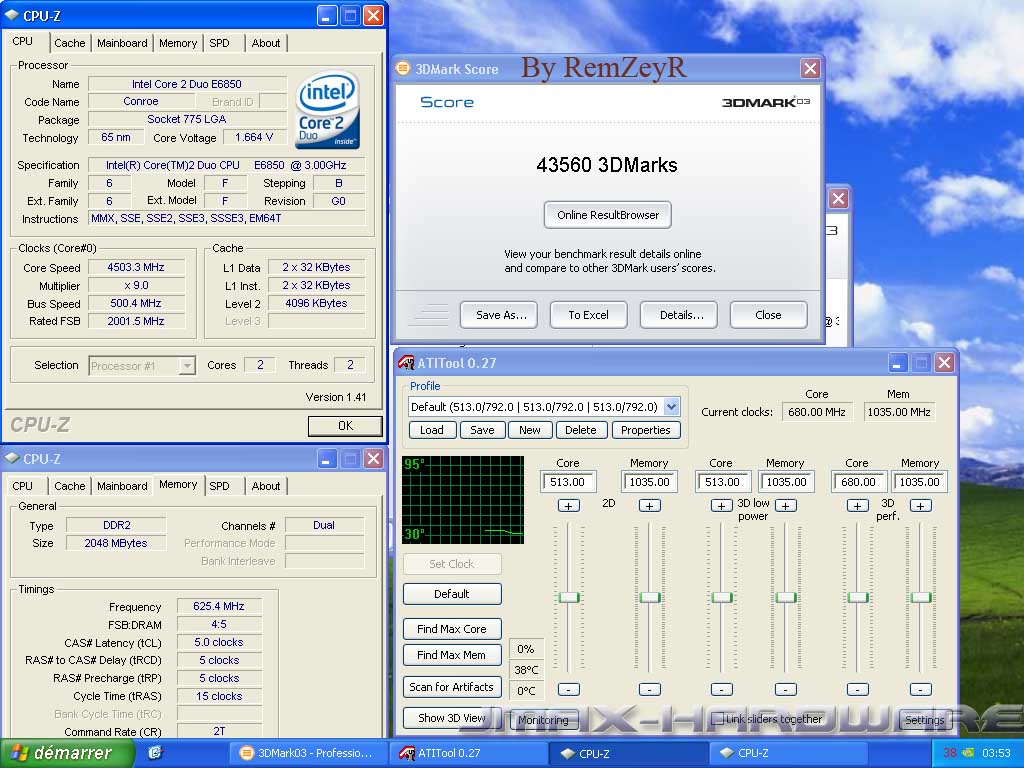Image resolution: width=1024 pixels, height=768 pixels.
Task: Click the temperature graph in ATITool
Action: tap(463, 500)
